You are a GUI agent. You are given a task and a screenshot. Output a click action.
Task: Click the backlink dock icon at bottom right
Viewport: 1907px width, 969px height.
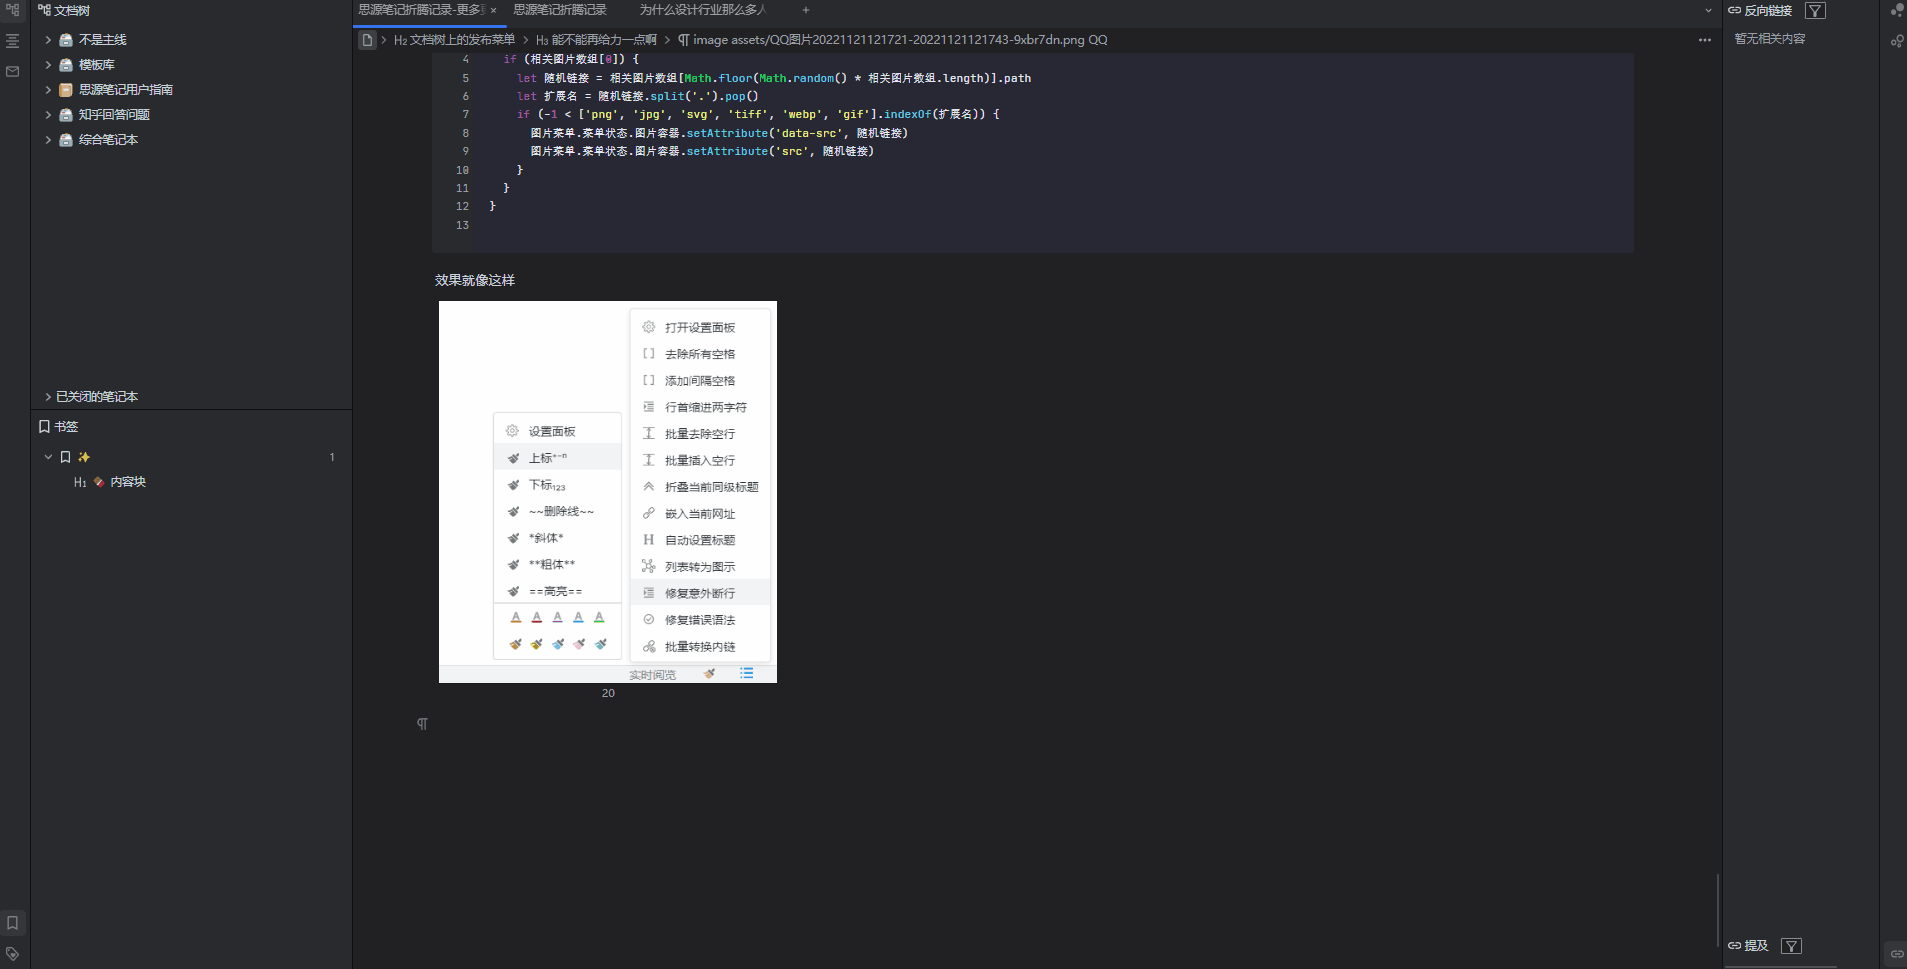tap(1897, 954)
